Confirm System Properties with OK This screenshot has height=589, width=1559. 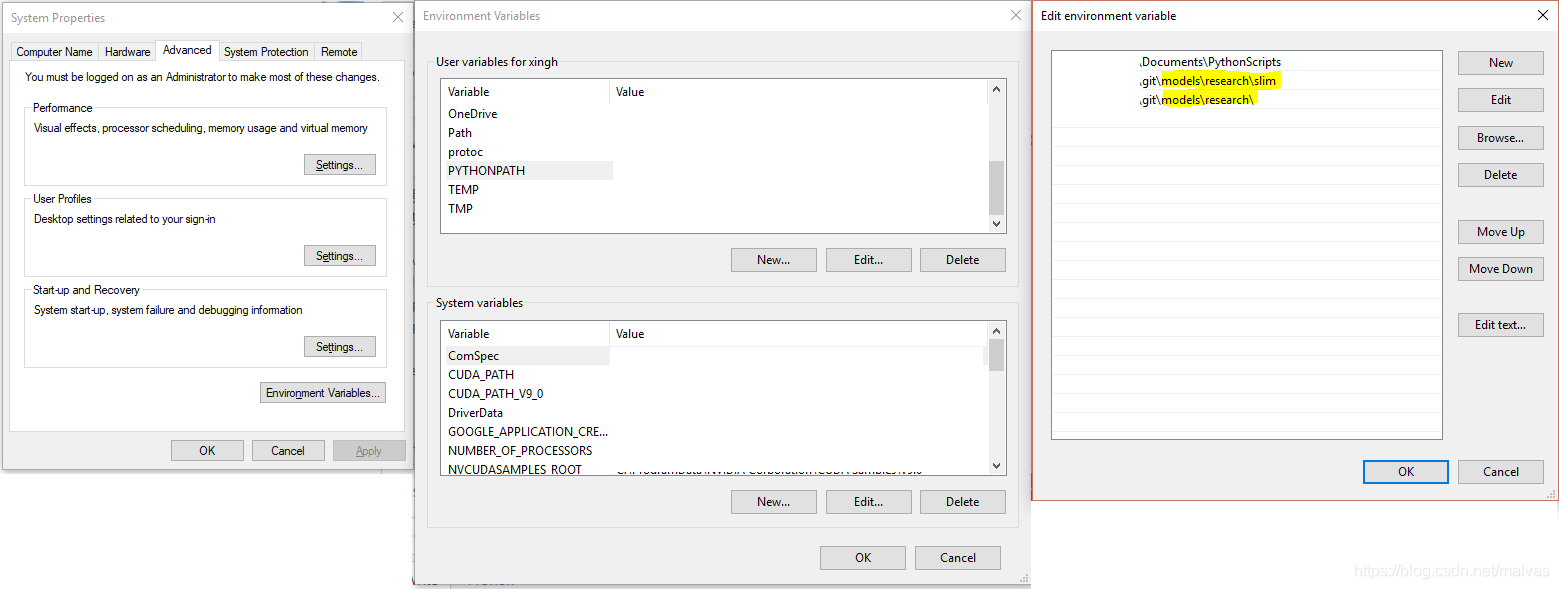pyautogui.click(x=207, y=450)
